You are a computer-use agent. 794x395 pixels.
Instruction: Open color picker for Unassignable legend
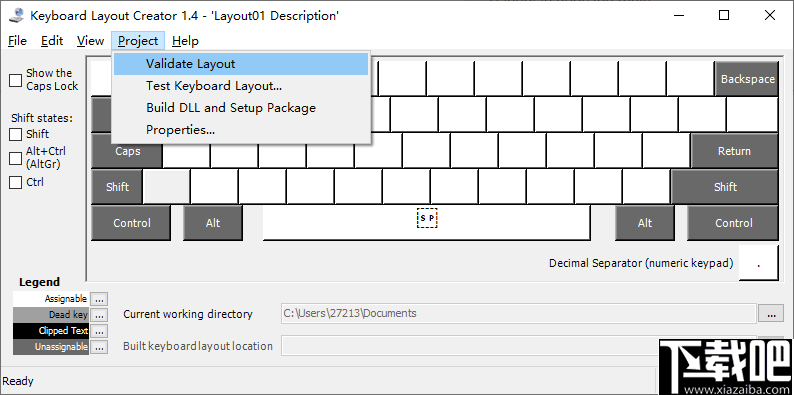point(99,347)
